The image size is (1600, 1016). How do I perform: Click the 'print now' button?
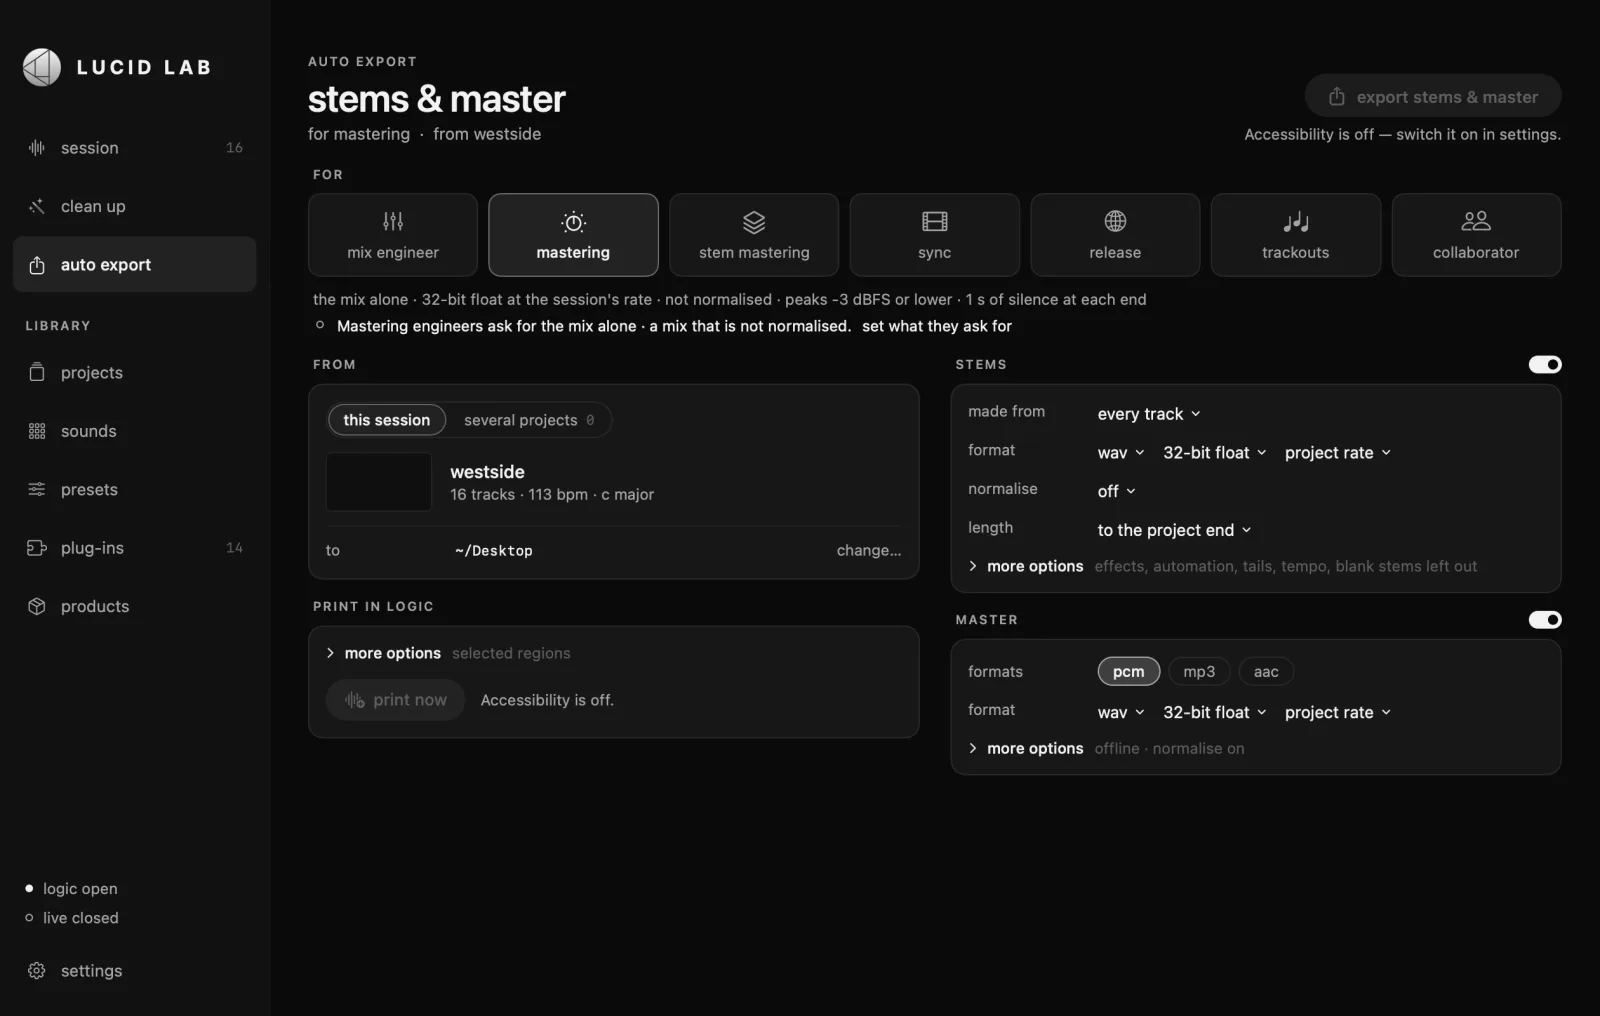pos(396,700)
